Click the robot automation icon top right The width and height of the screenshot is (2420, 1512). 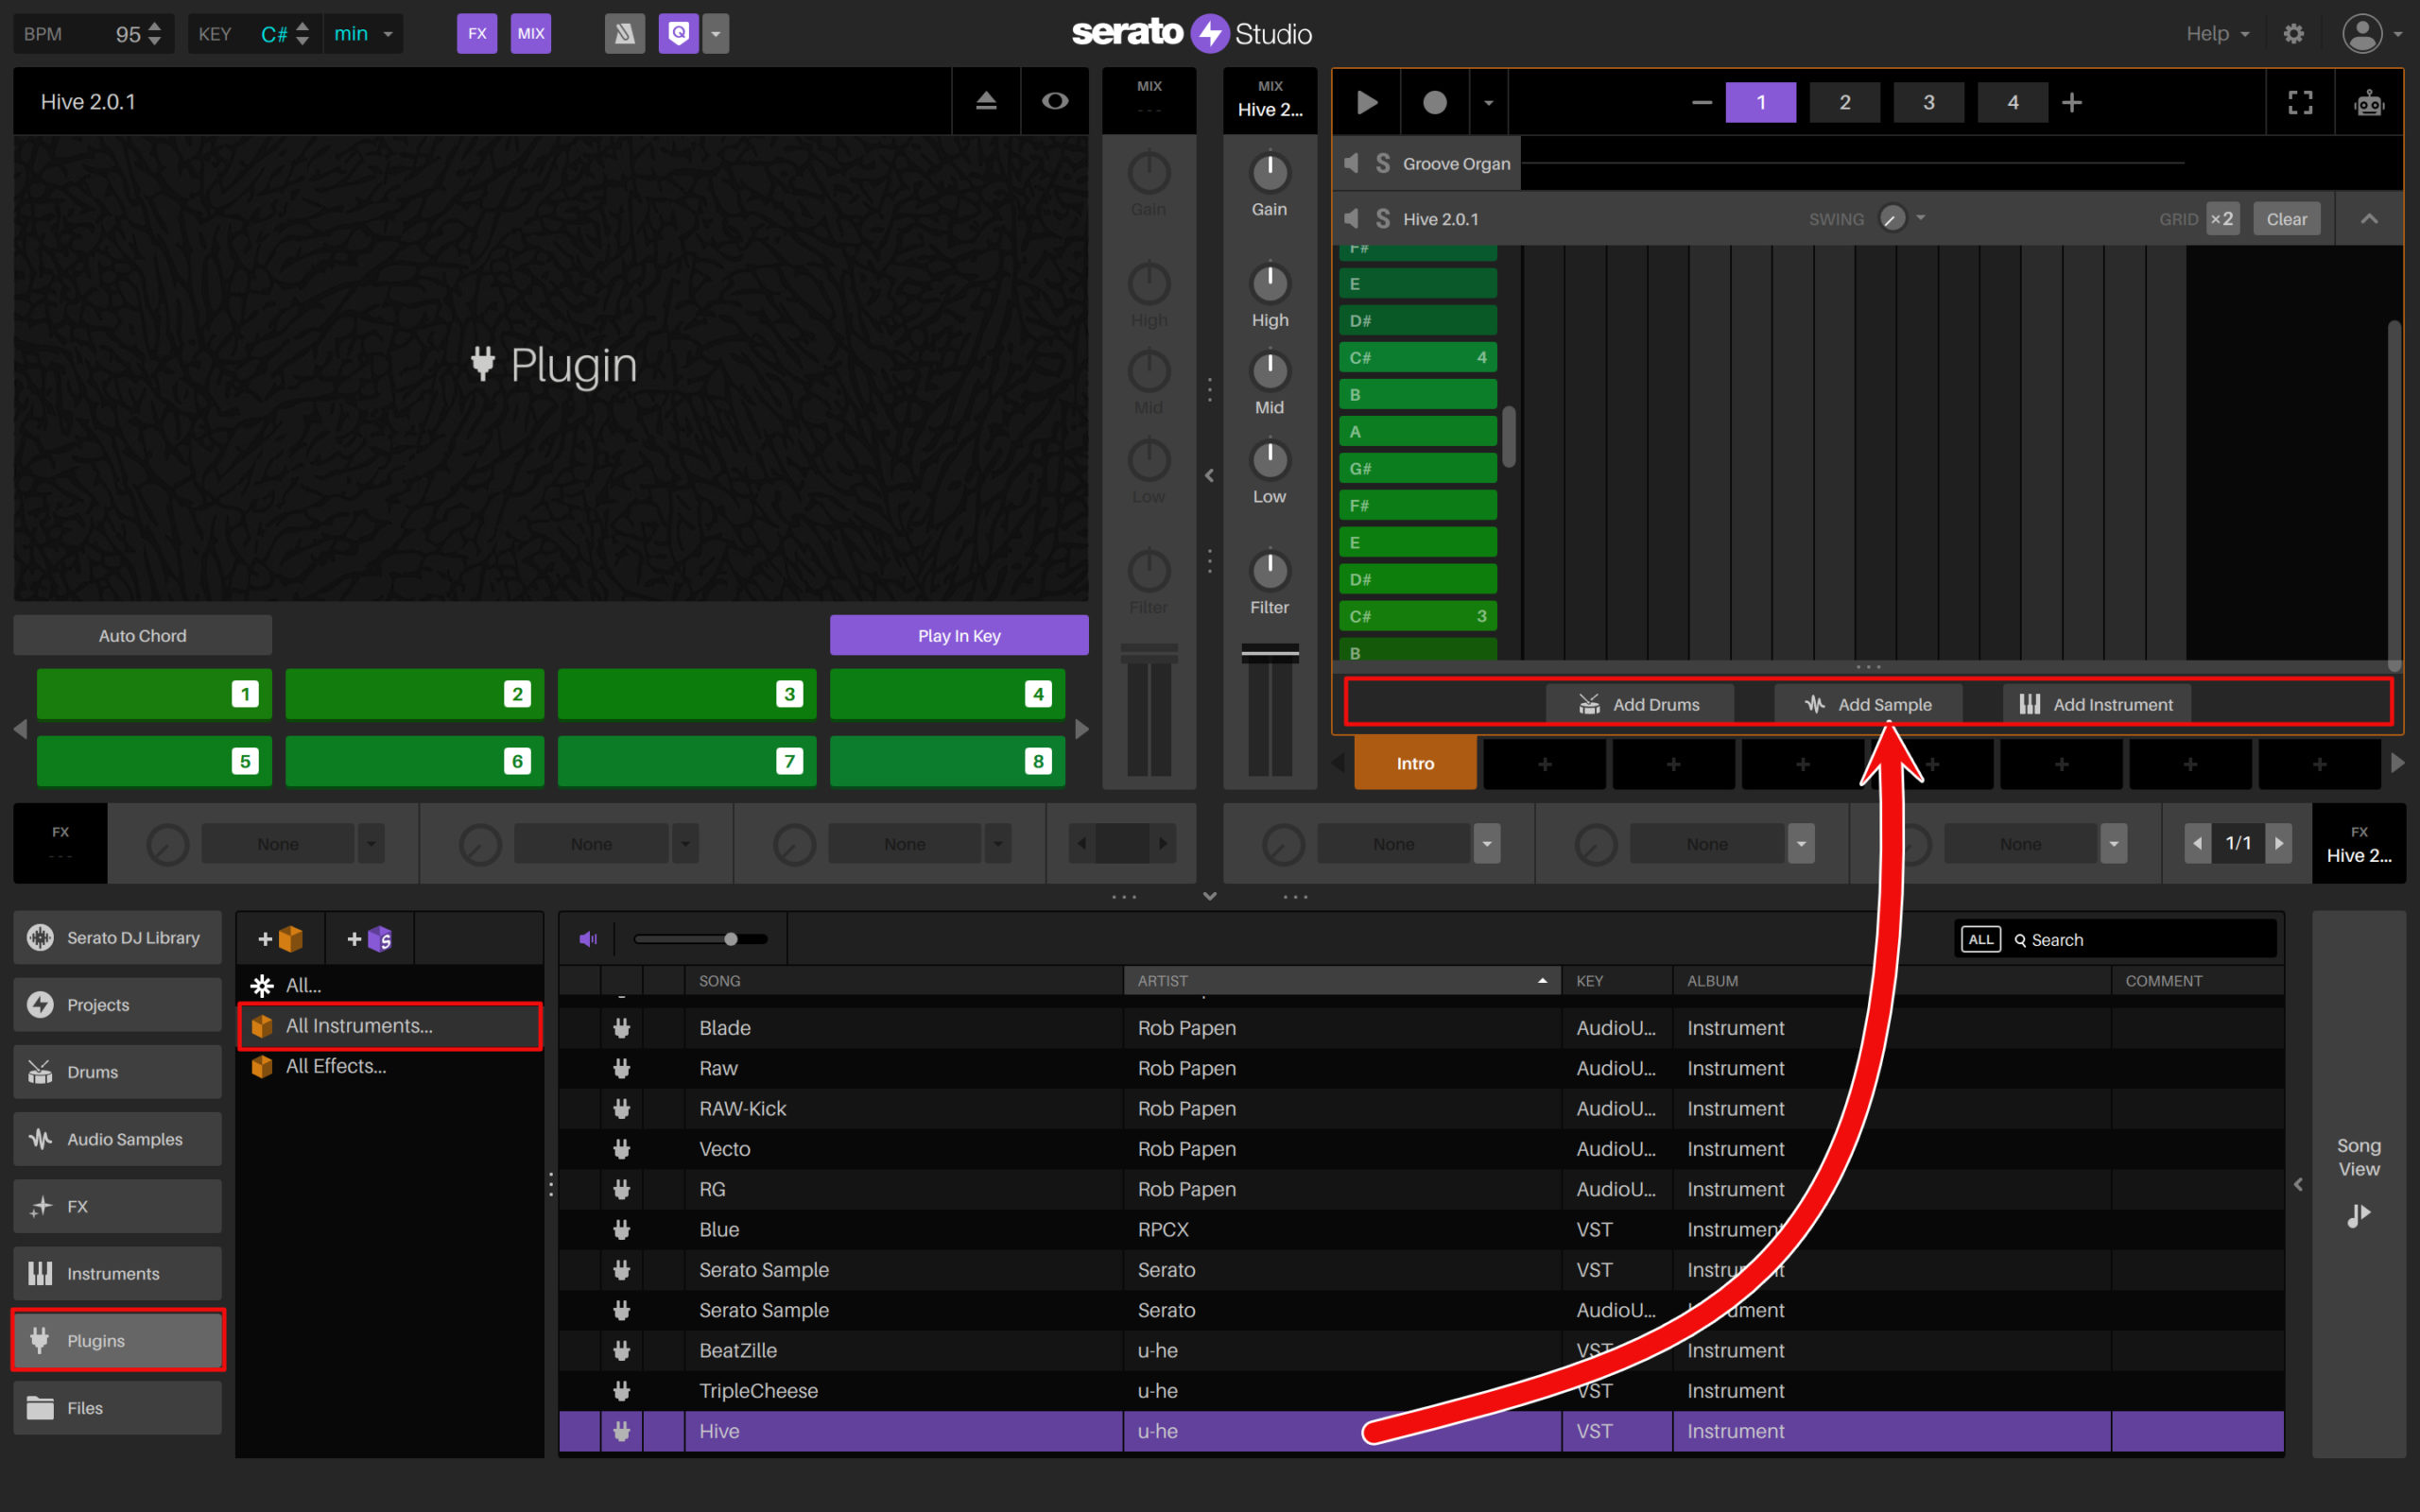(2369, 101)
